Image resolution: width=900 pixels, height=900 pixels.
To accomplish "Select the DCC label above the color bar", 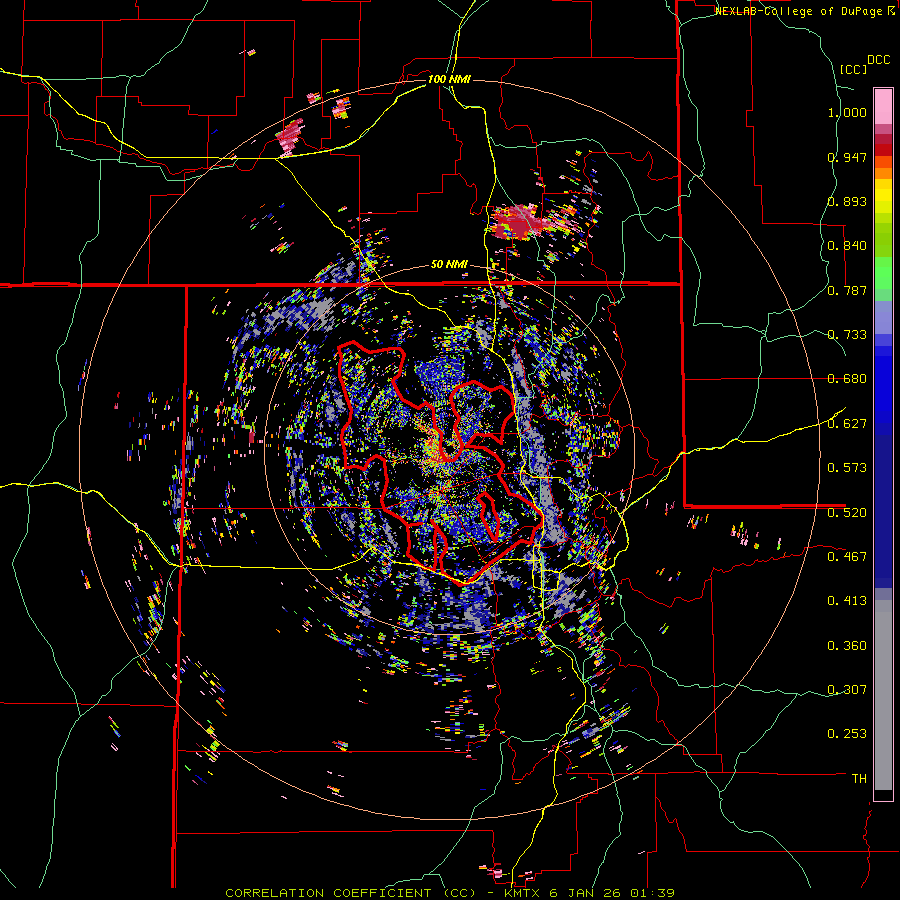I will tap(878, 60).
